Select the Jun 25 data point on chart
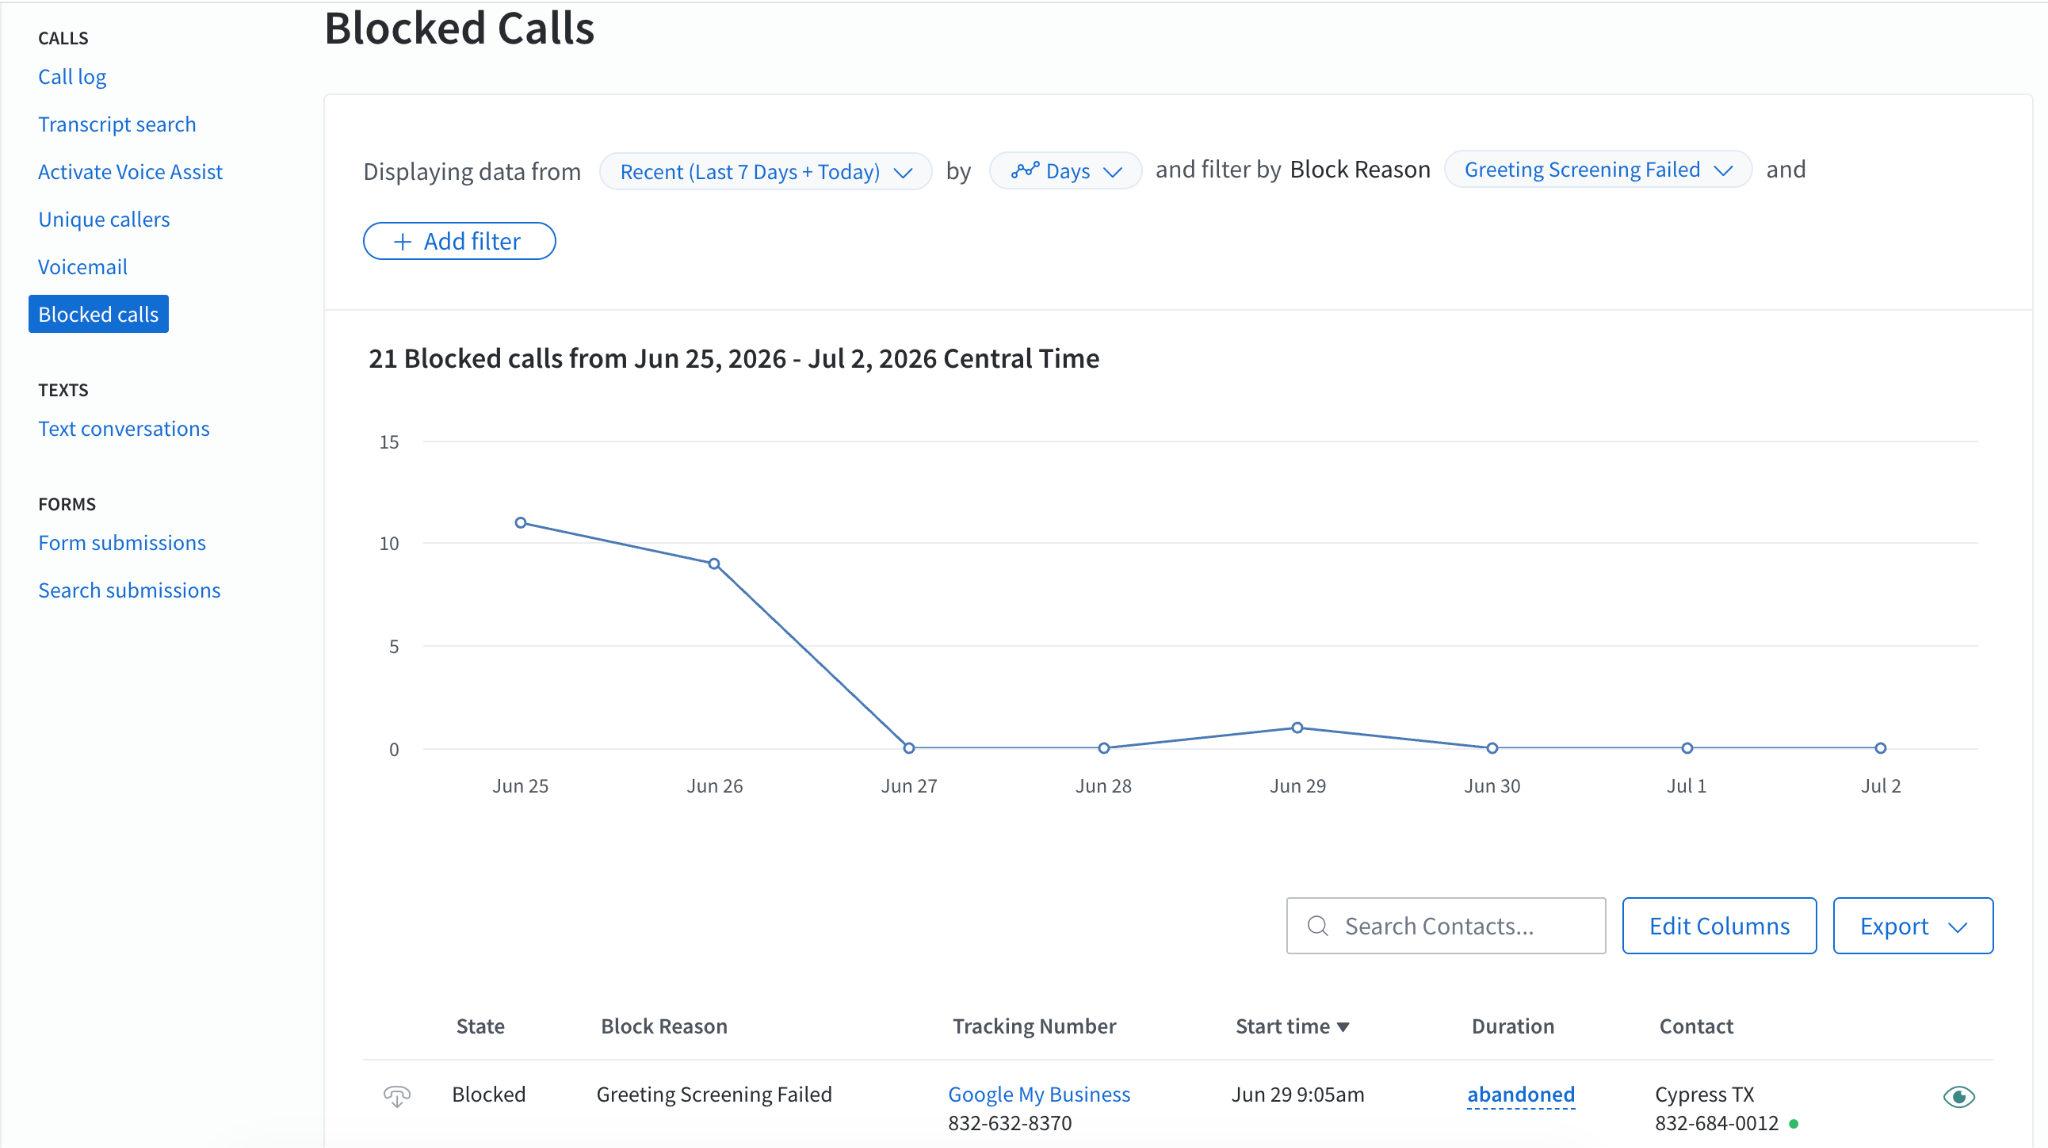 pos(520,523)
